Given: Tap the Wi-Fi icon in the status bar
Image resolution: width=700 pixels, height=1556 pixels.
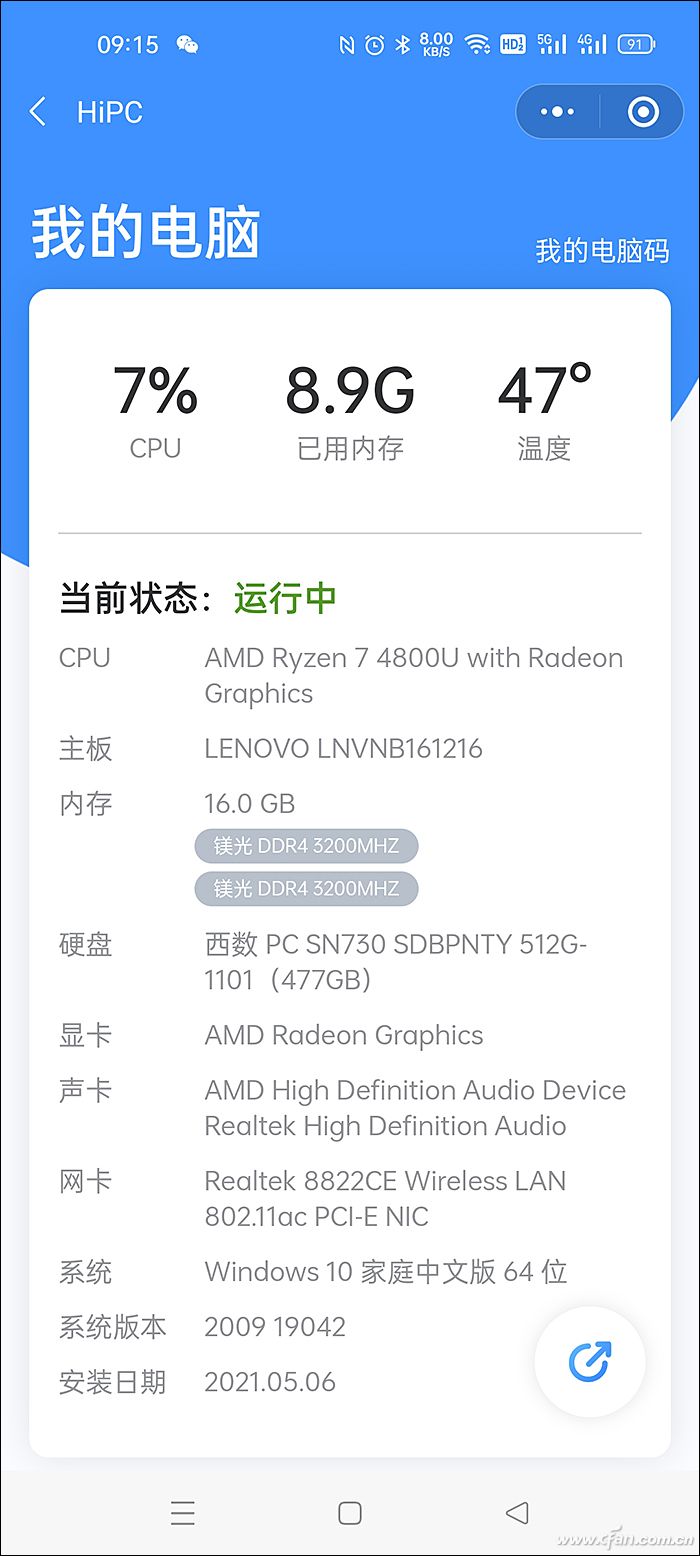Looking at the screenshot, I should [x=478, y=45].
